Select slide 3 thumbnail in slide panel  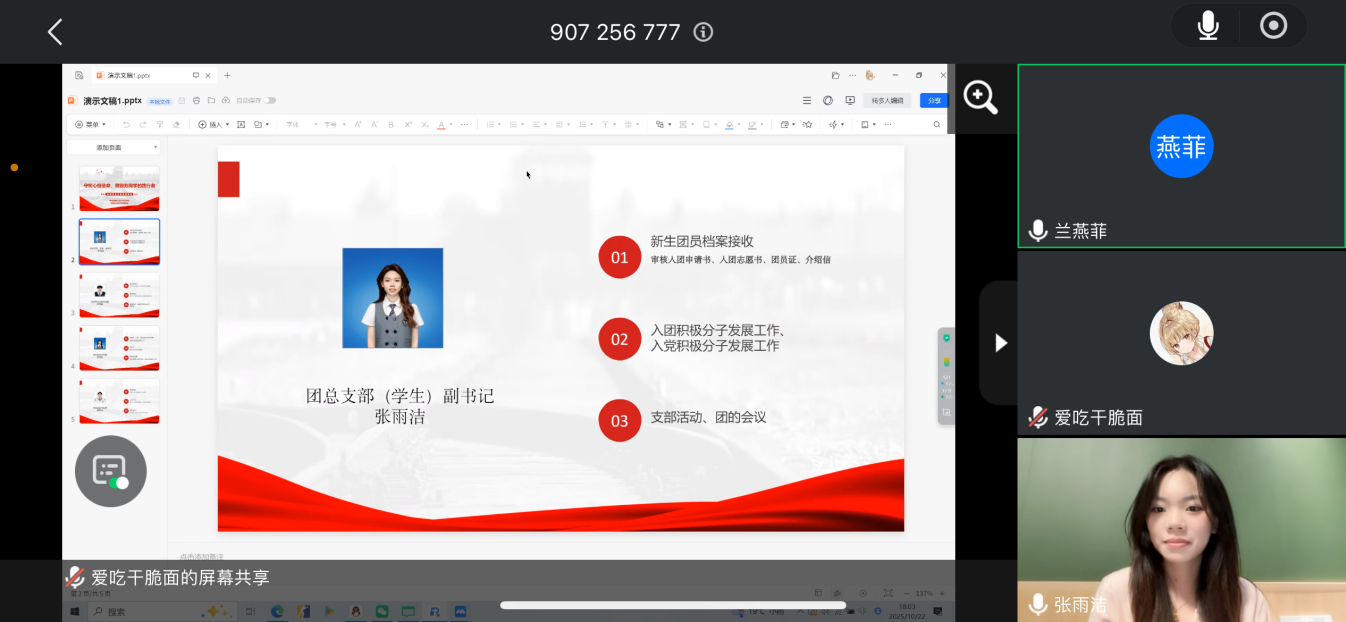[119, 294]
